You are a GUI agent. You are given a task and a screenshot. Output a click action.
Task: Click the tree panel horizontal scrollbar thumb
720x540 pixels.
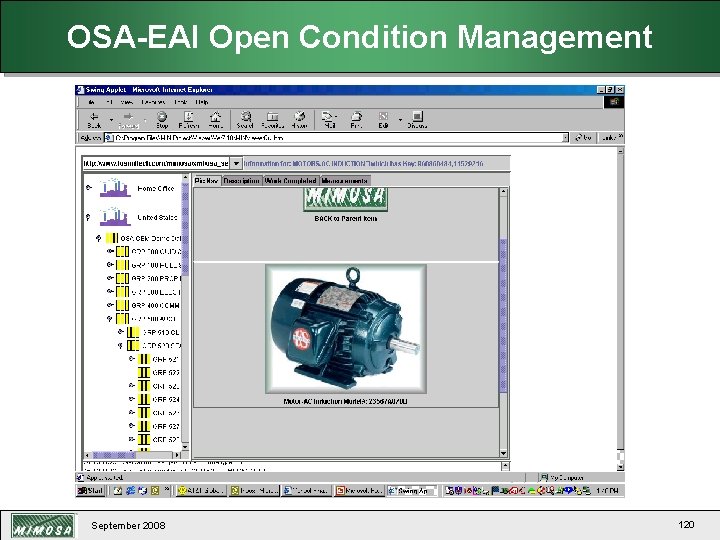tap(113, 455)
